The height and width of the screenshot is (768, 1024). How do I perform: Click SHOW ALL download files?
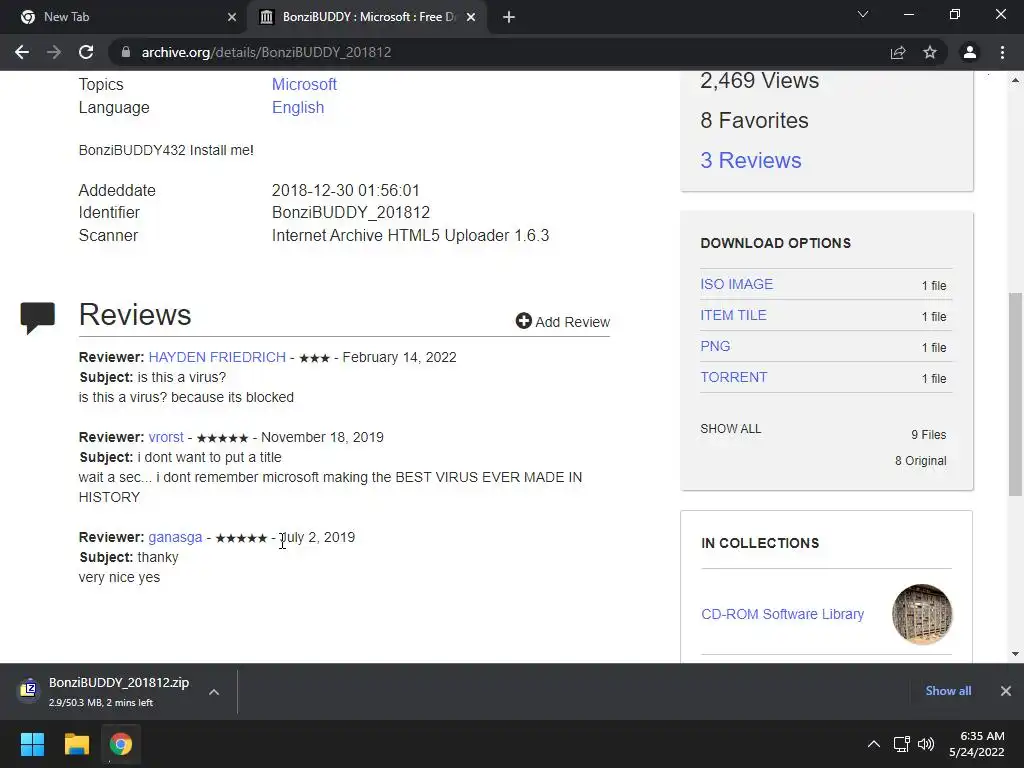pyautogui.click(x=730, y=428)
